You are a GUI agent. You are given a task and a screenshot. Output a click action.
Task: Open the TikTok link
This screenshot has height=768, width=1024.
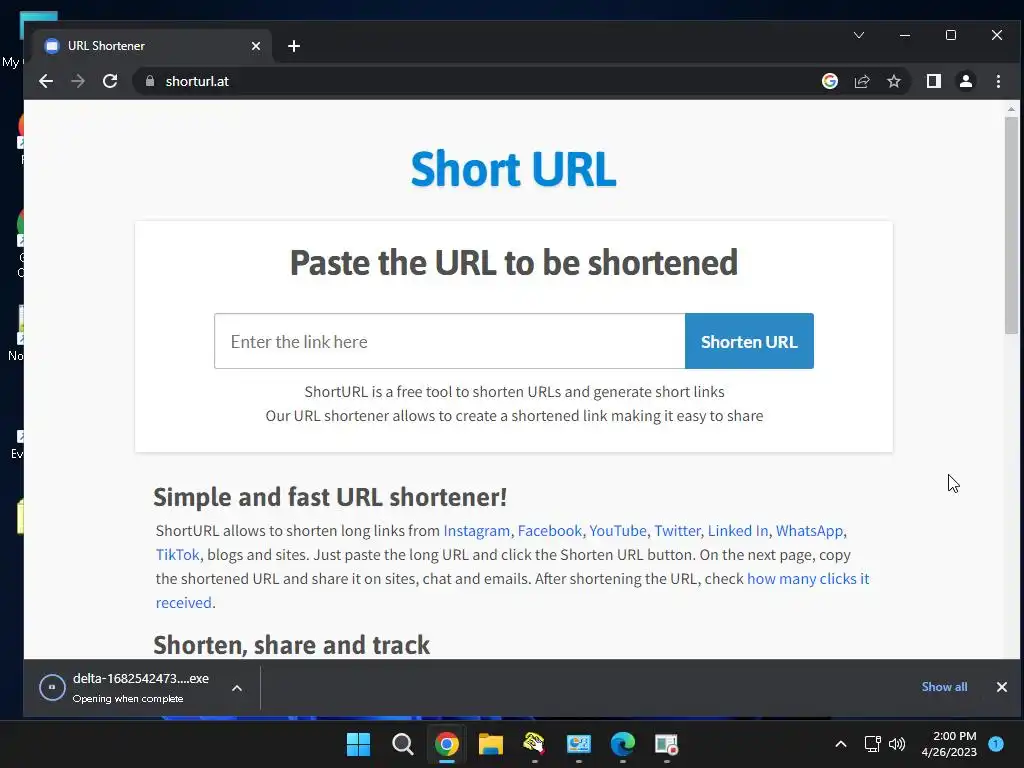177,554
